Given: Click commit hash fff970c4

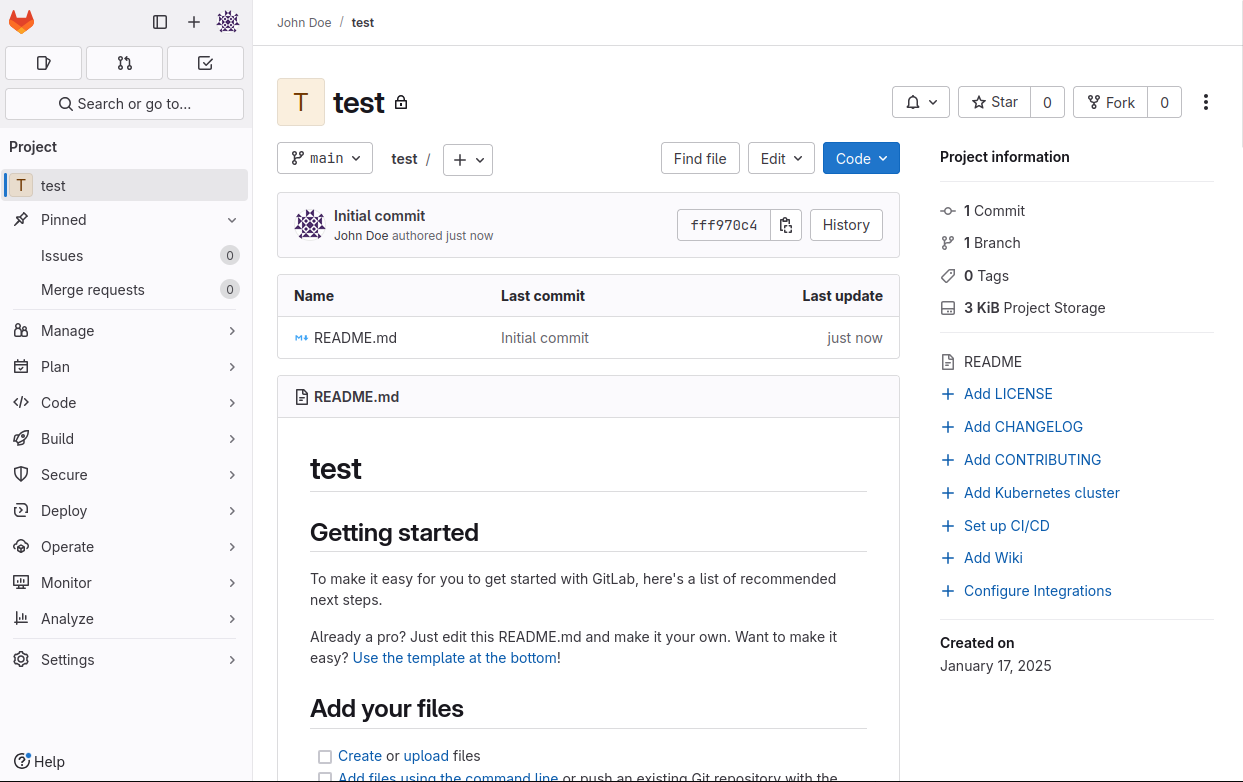Looking at the screenshot, I should coord(724,225).
